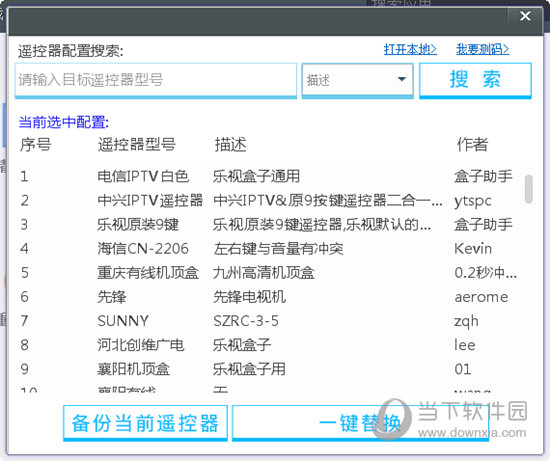The image size is (550, 461).
Task: Click description 九州高清机顶盒
Action: click(264, 273)
